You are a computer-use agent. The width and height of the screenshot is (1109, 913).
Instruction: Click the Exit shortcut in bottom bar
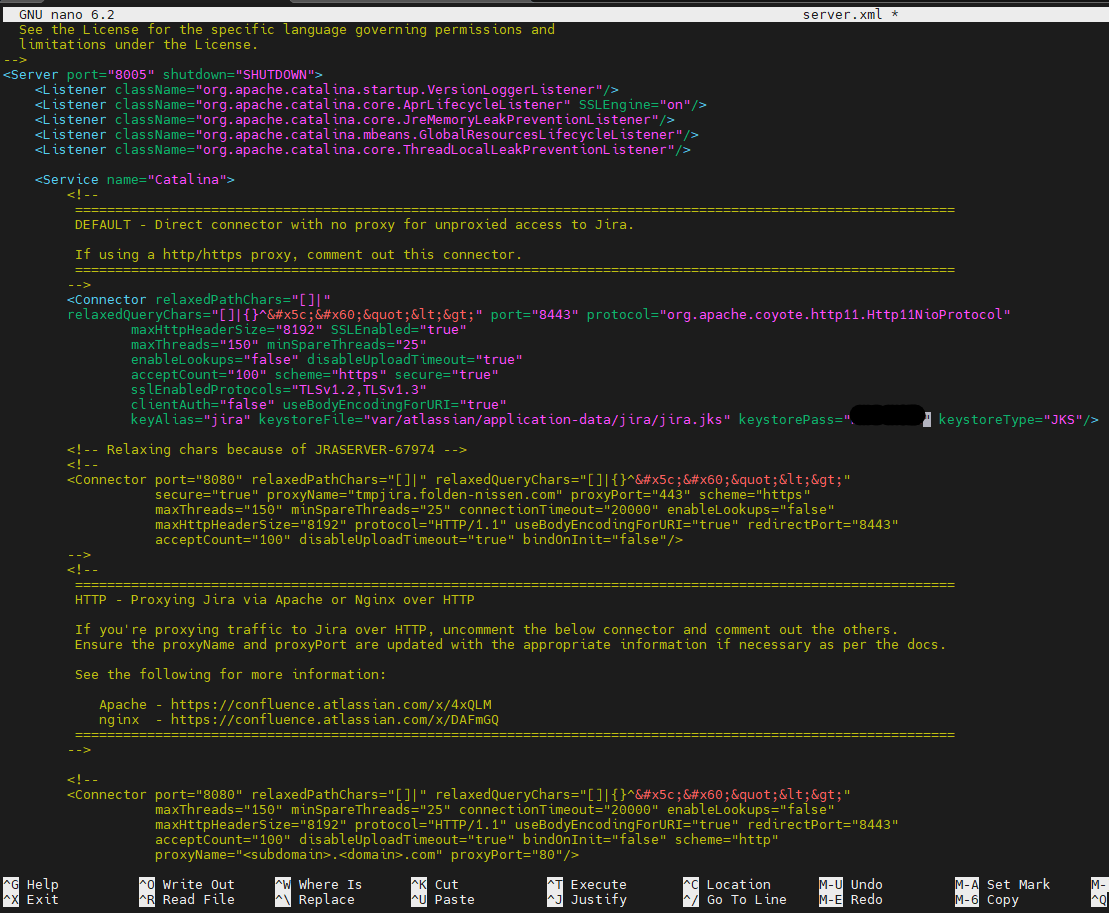click(x=42, y=899)
